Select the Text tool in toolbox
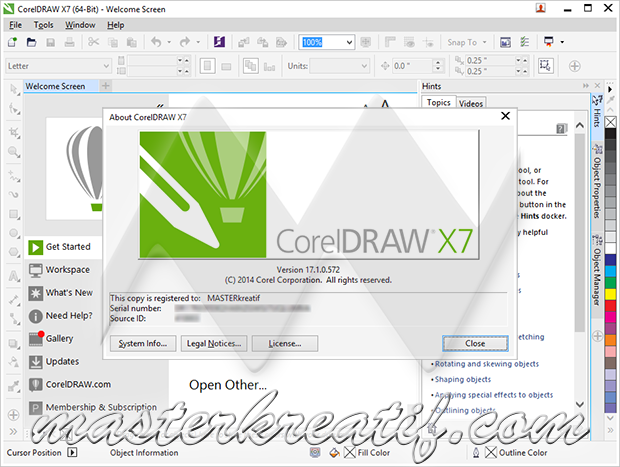Viewport: 620px width, 467px height. [x=14, y=276]
